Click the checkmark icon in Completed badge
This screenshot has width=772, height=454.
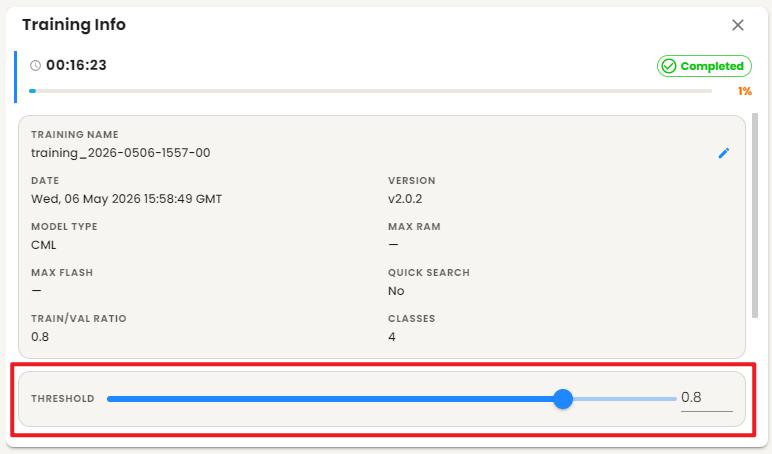(x=669, y=66)
